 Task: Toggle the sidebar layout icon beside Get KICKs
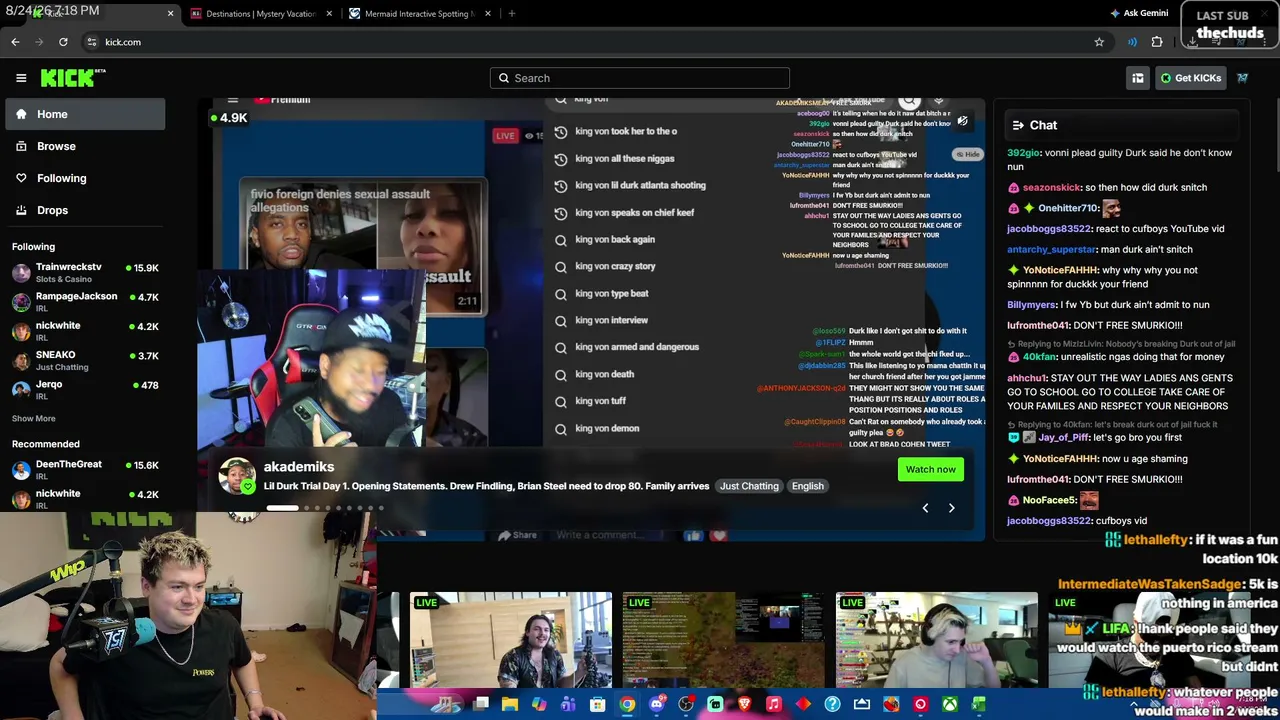tap(1138, 78)
